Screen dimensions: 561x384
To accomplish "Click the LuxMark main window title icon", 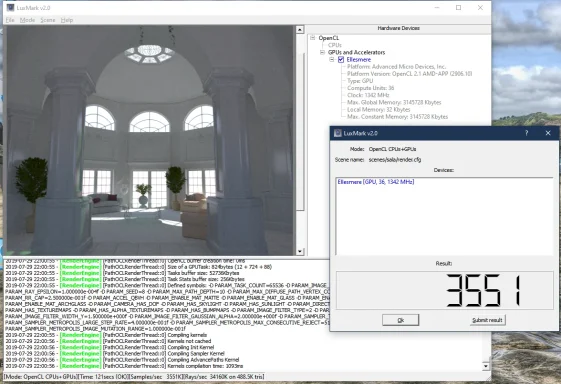I will 11,8.
